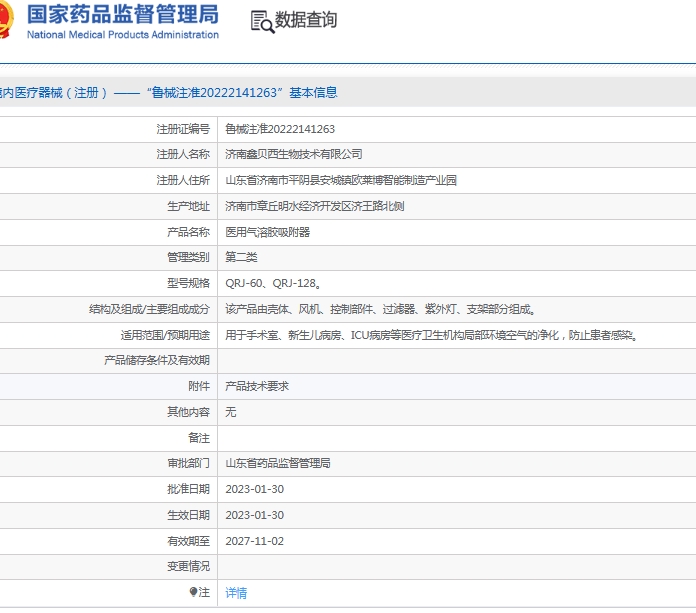Click the 管理类别 label
This screenshot has width=696, height=613.
point(188,257)
